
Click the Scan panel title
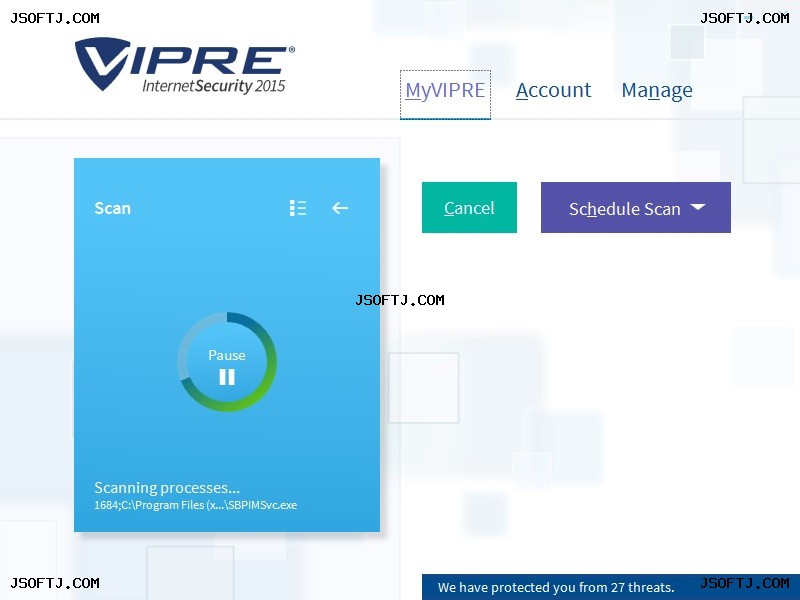(x=113, y=208)
